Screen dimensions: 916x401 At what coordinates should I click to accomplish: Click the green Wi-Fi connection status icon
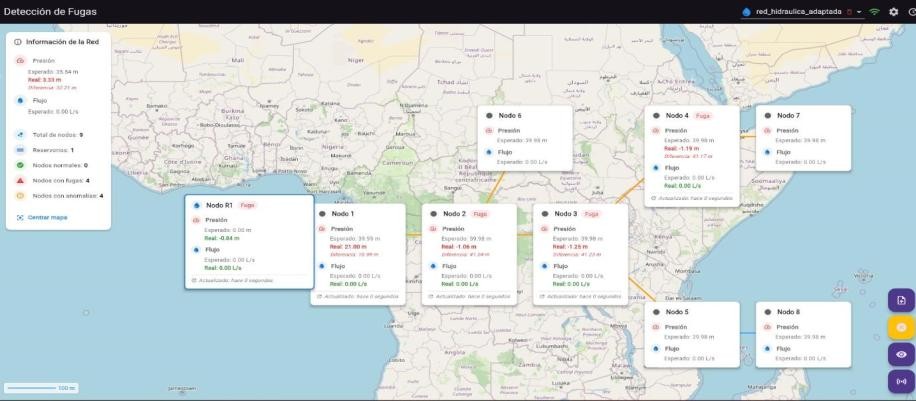[874, 11]
